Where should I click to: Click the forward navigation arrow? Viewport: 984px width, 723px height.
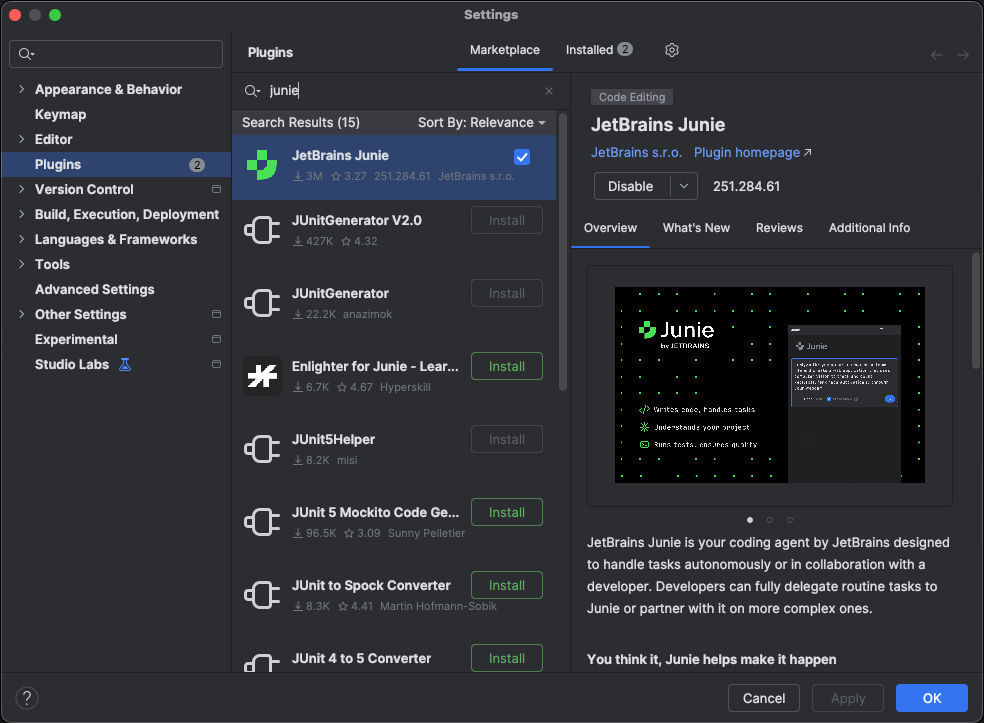point(963,55)
